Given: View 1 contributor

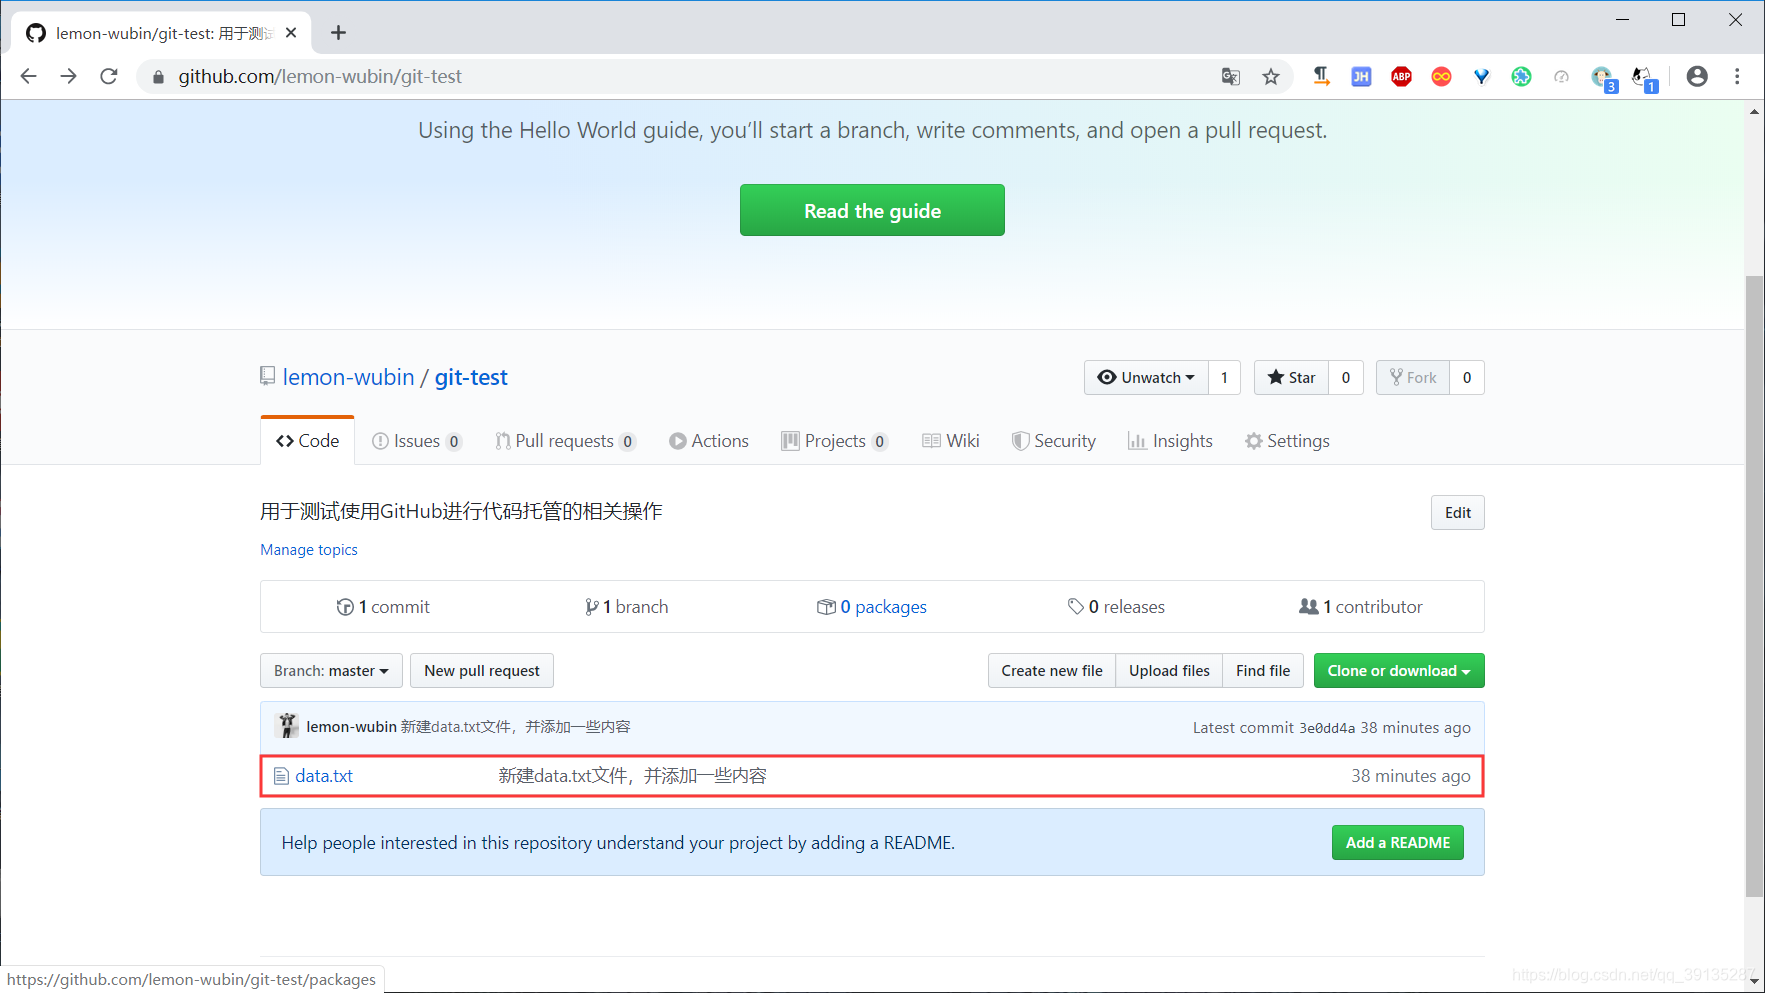Looking at the screenshot, I should click(1360, 607).
